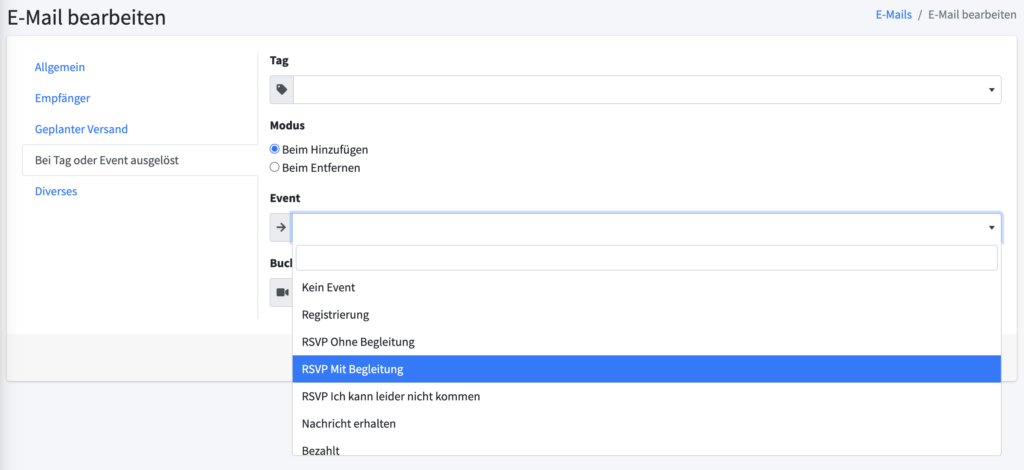This screenshot has height=470, width=1024.
Task: Open the Diverses tab
Action: click(56, 191)
